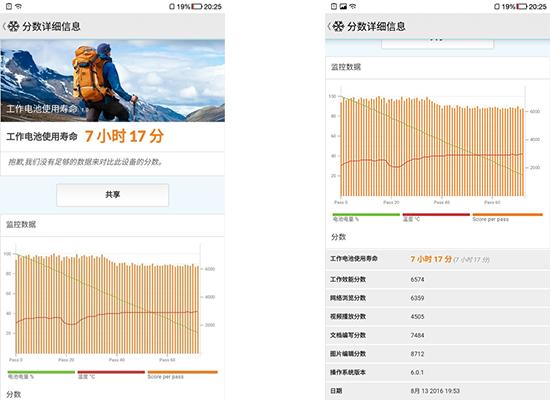Tap the hiker banner image on left screen
Screen dimensions: 550x400
coord(112,81)
